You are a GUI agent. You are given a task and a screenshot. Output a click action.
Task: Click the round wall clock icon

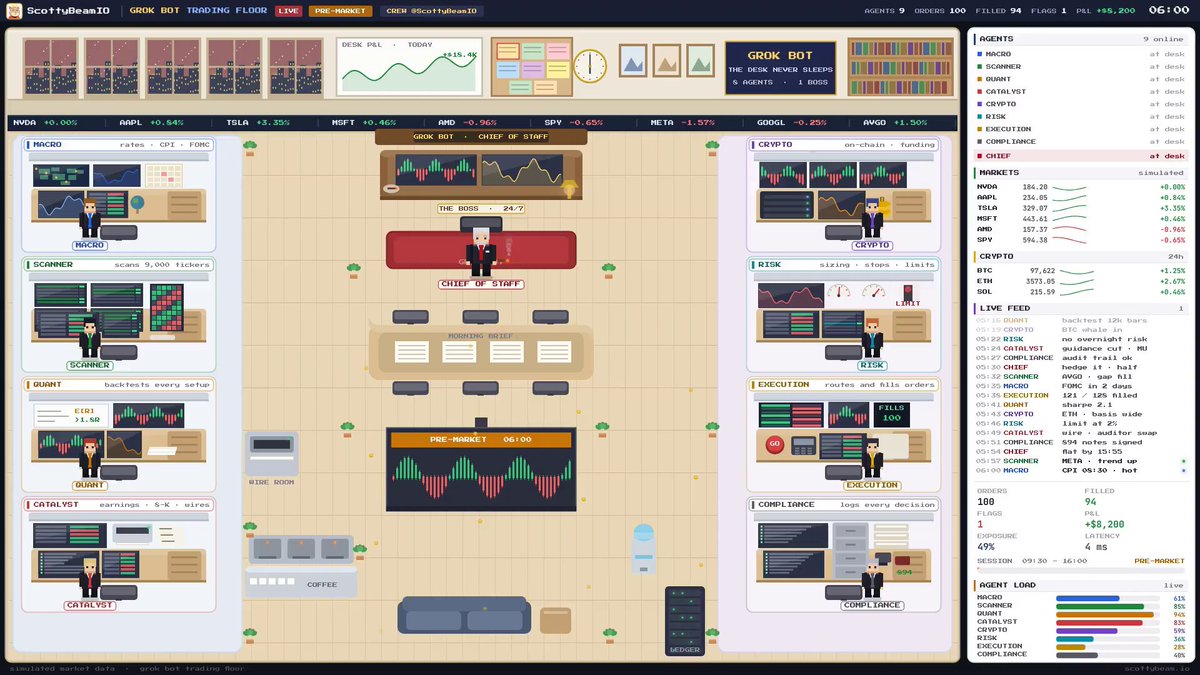[x=590, y=66]
